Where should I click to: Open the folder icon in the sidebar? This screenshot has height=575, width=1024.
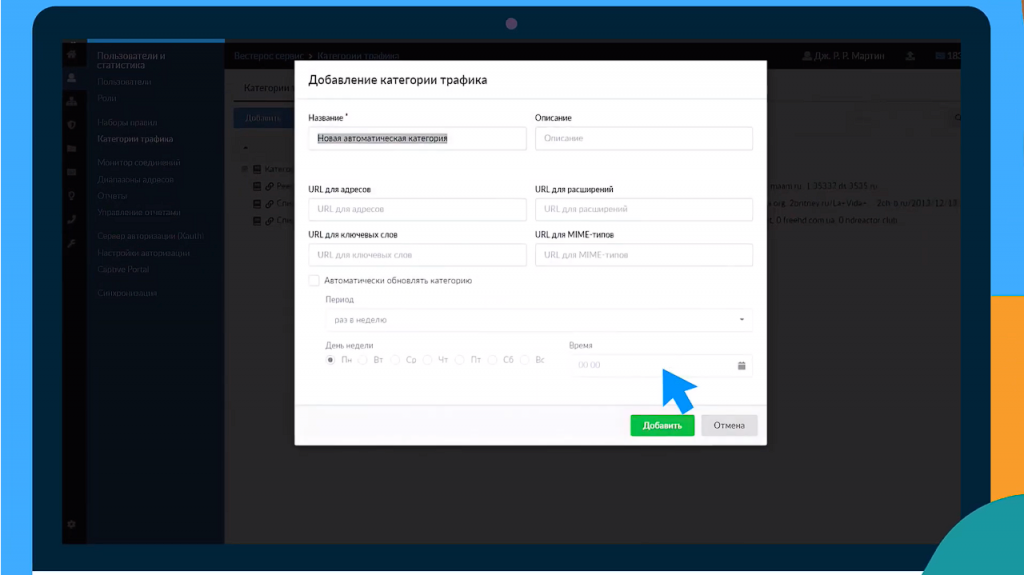72,148
